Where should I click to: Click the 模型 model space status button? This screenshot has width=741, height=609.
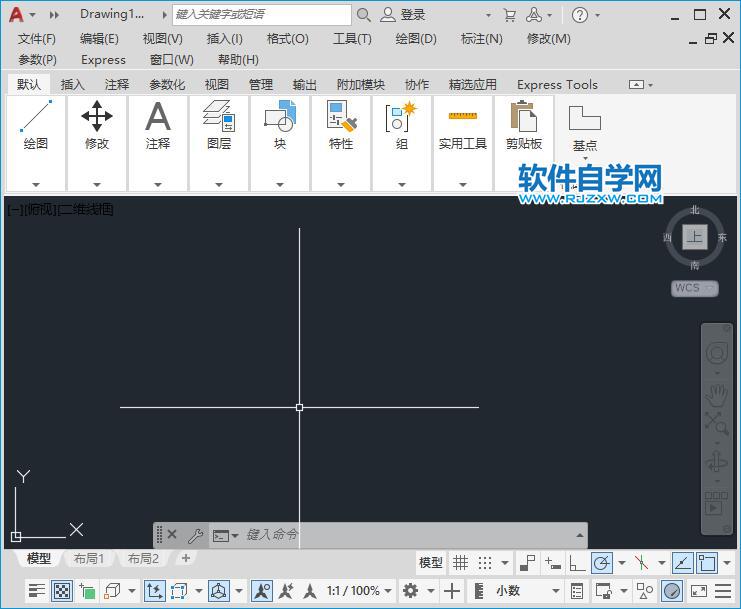click(x=431, y=563)
